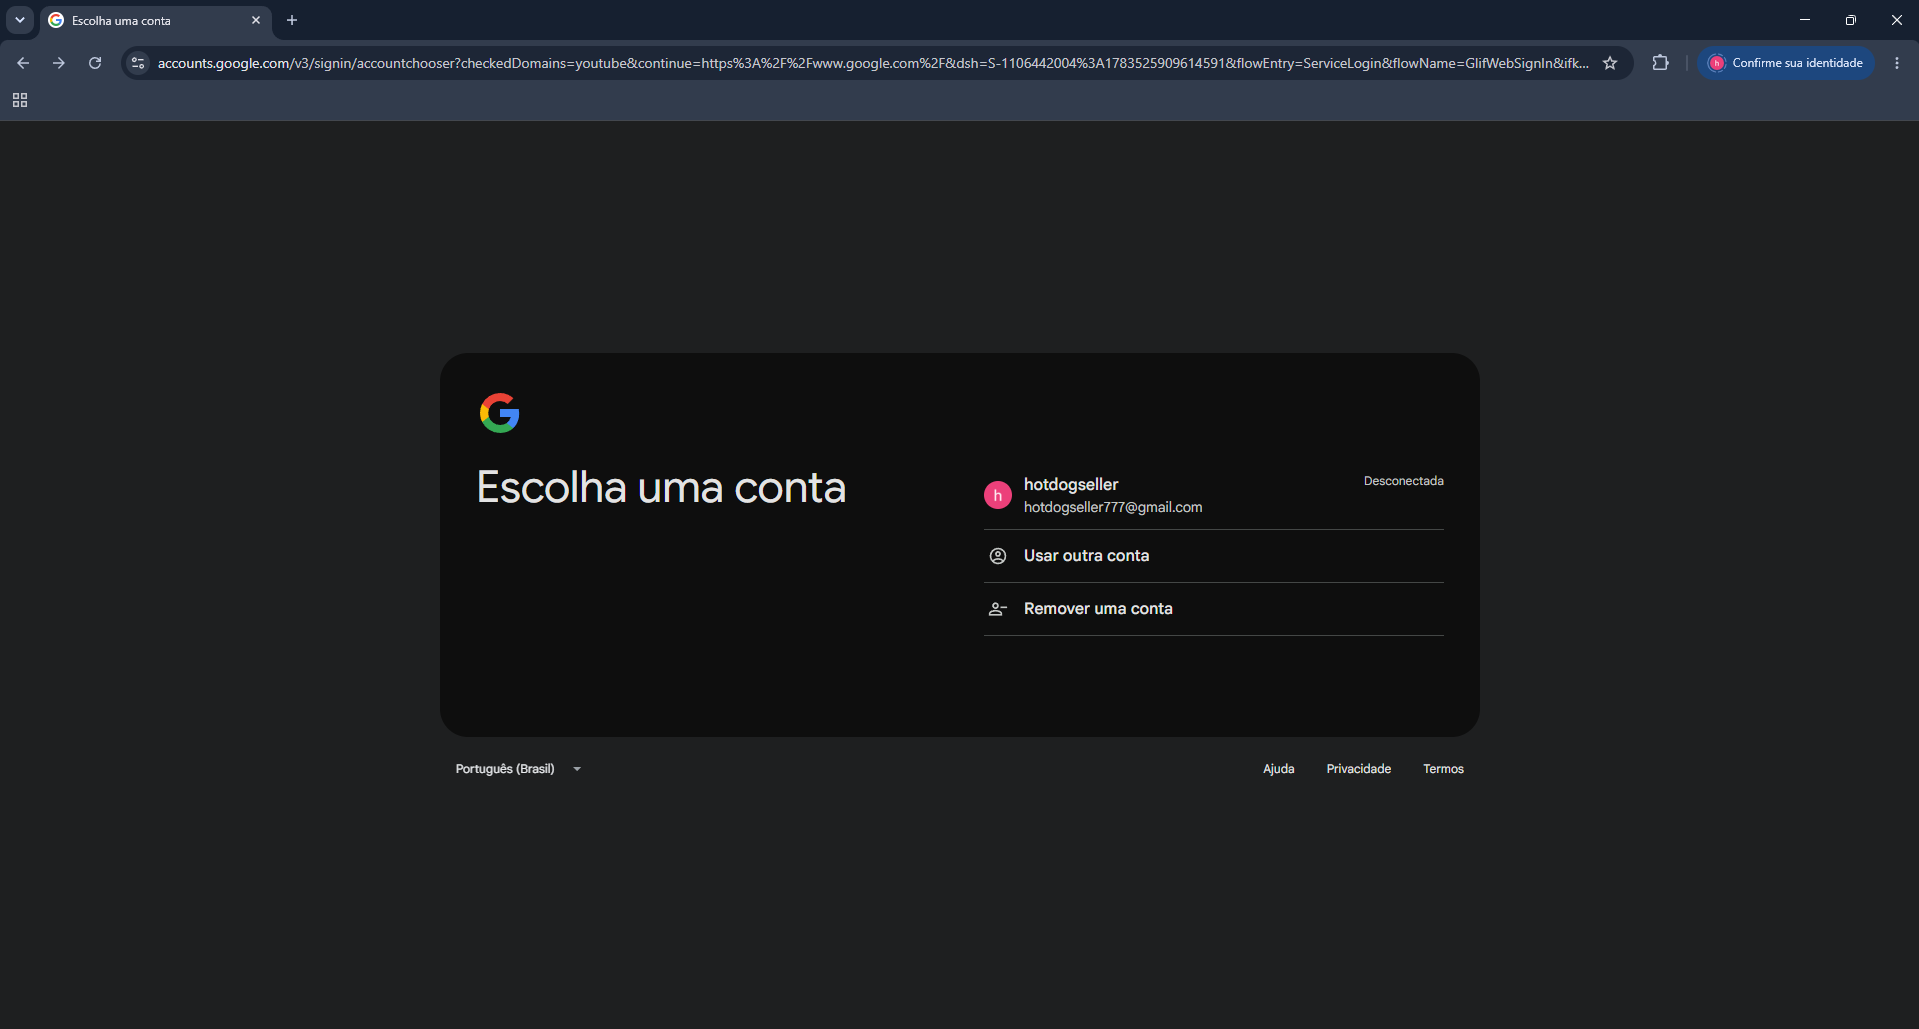
Task: Click 'Usar outra conta' option
Action: tap(1214, 556)
